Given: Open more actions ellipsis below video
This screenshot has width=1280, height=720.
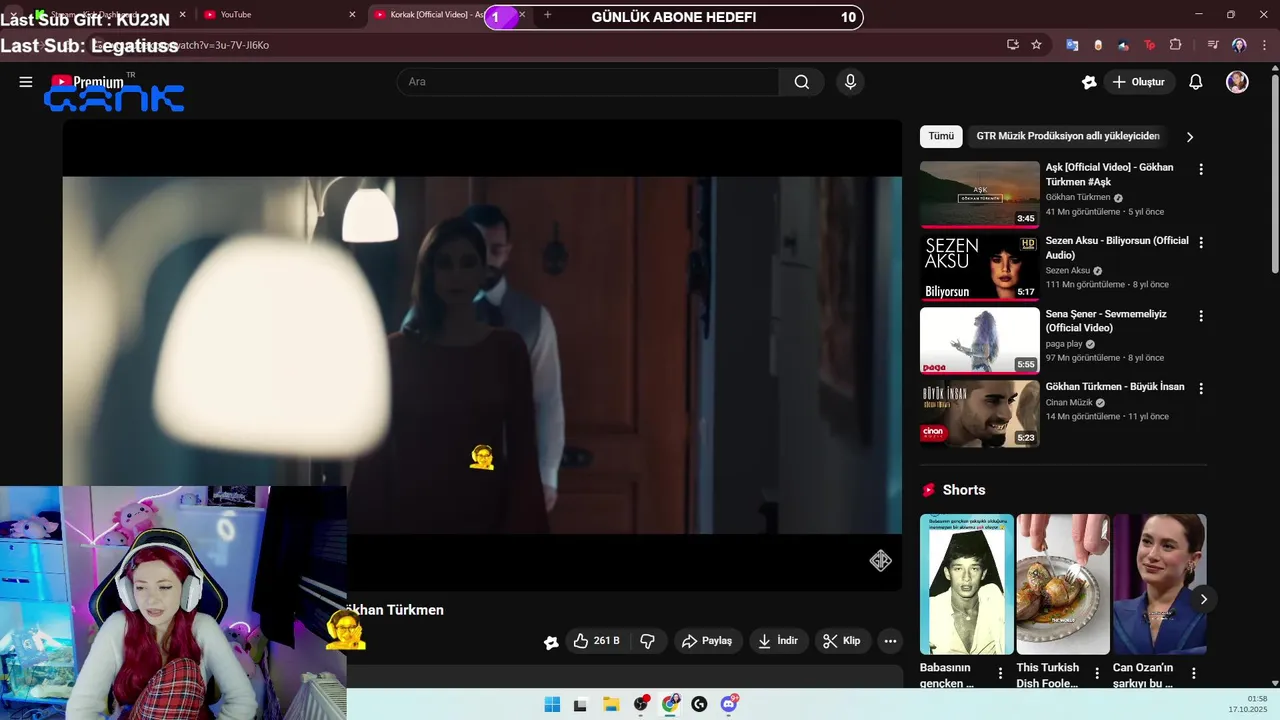Looking at the screenshot, I should pos(890,641).
